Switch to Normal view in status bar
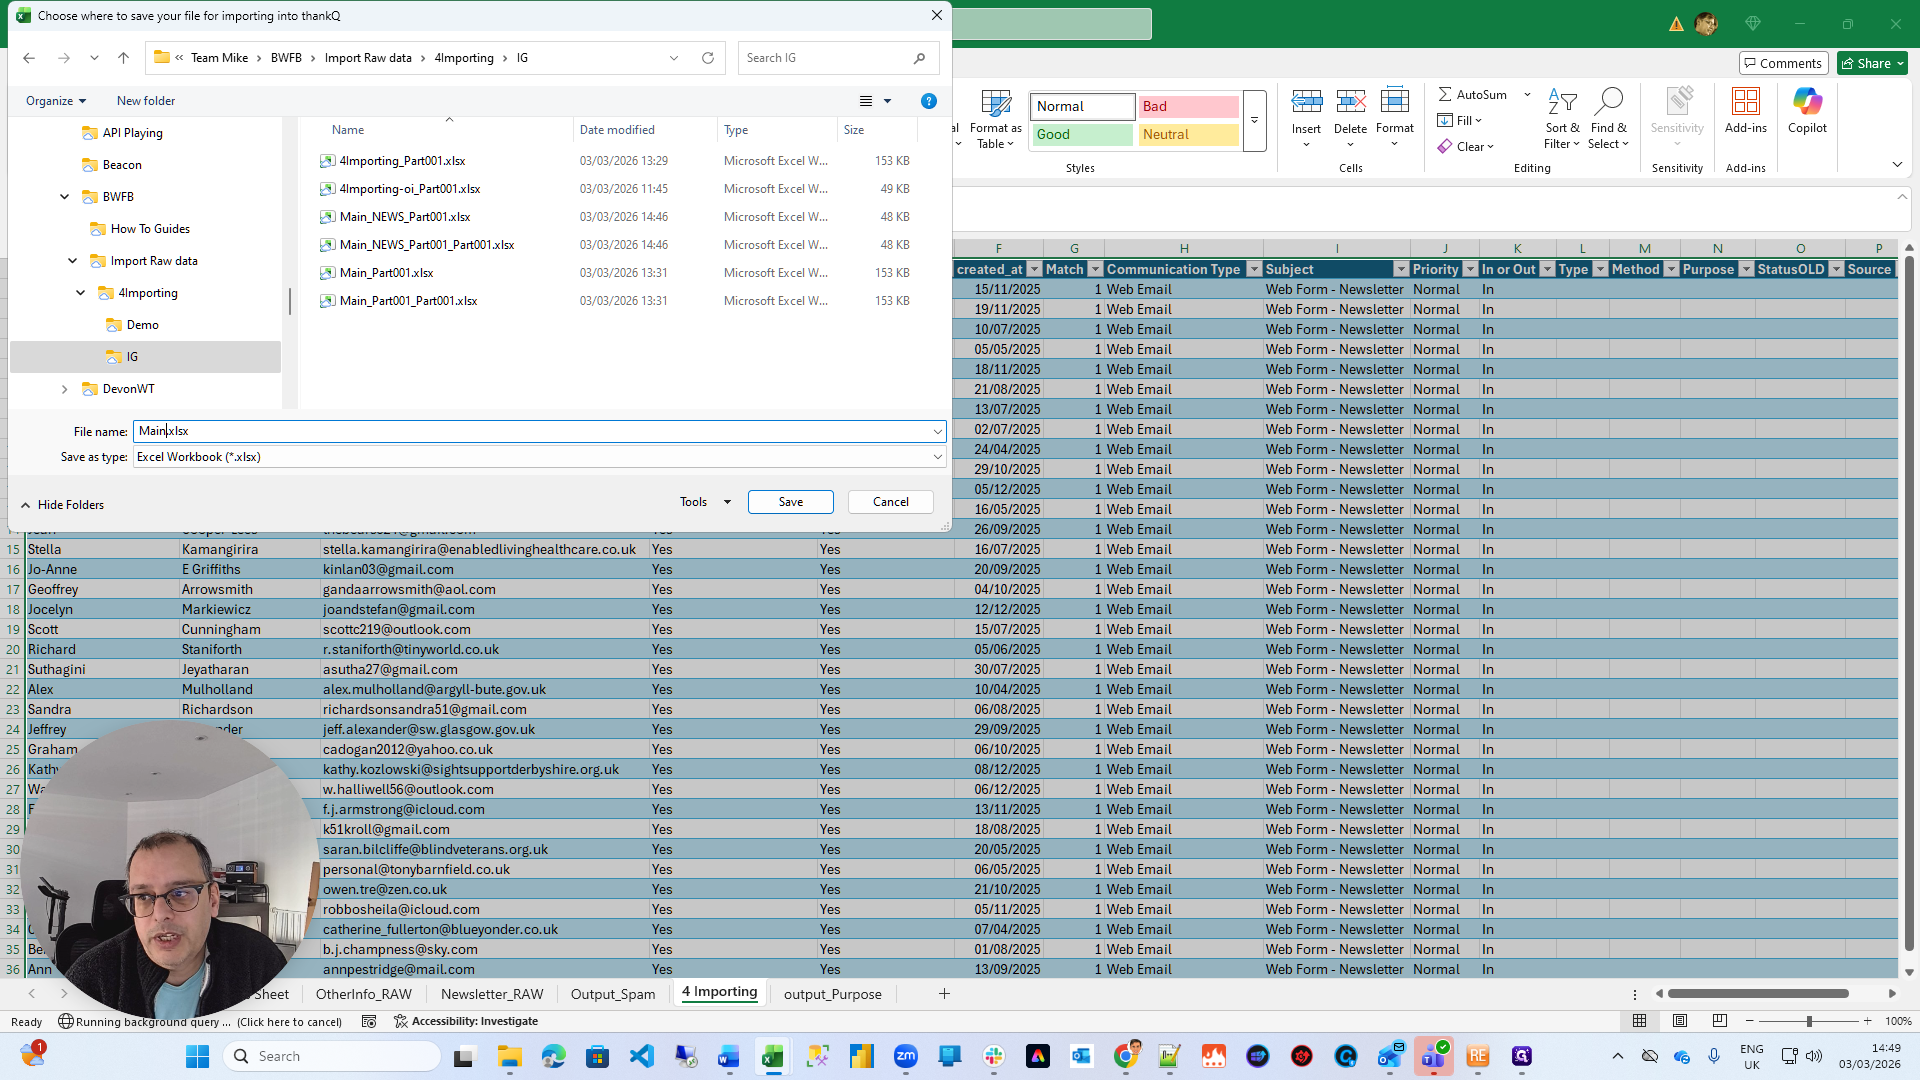This screenshot has width=1920, height=1080. [x=1638, y=1021]
